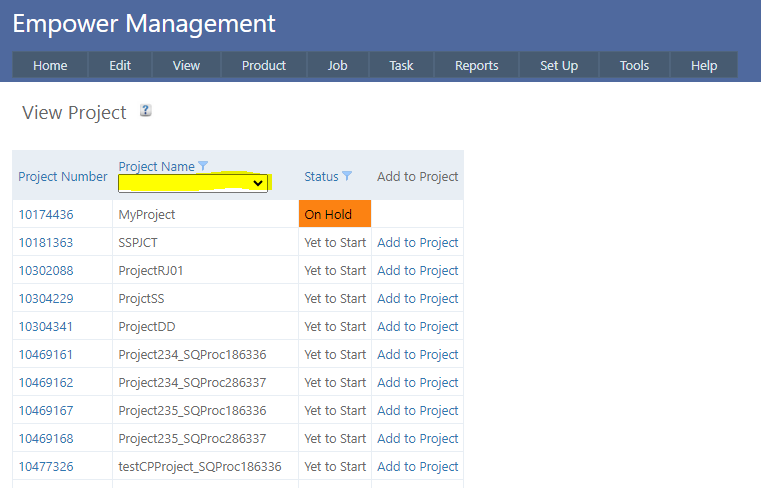Click Add to Project for testCPProject_SQProc186336
Viewport: 761px width, 488px height.
pyautogui.click(x=417, y=466)
